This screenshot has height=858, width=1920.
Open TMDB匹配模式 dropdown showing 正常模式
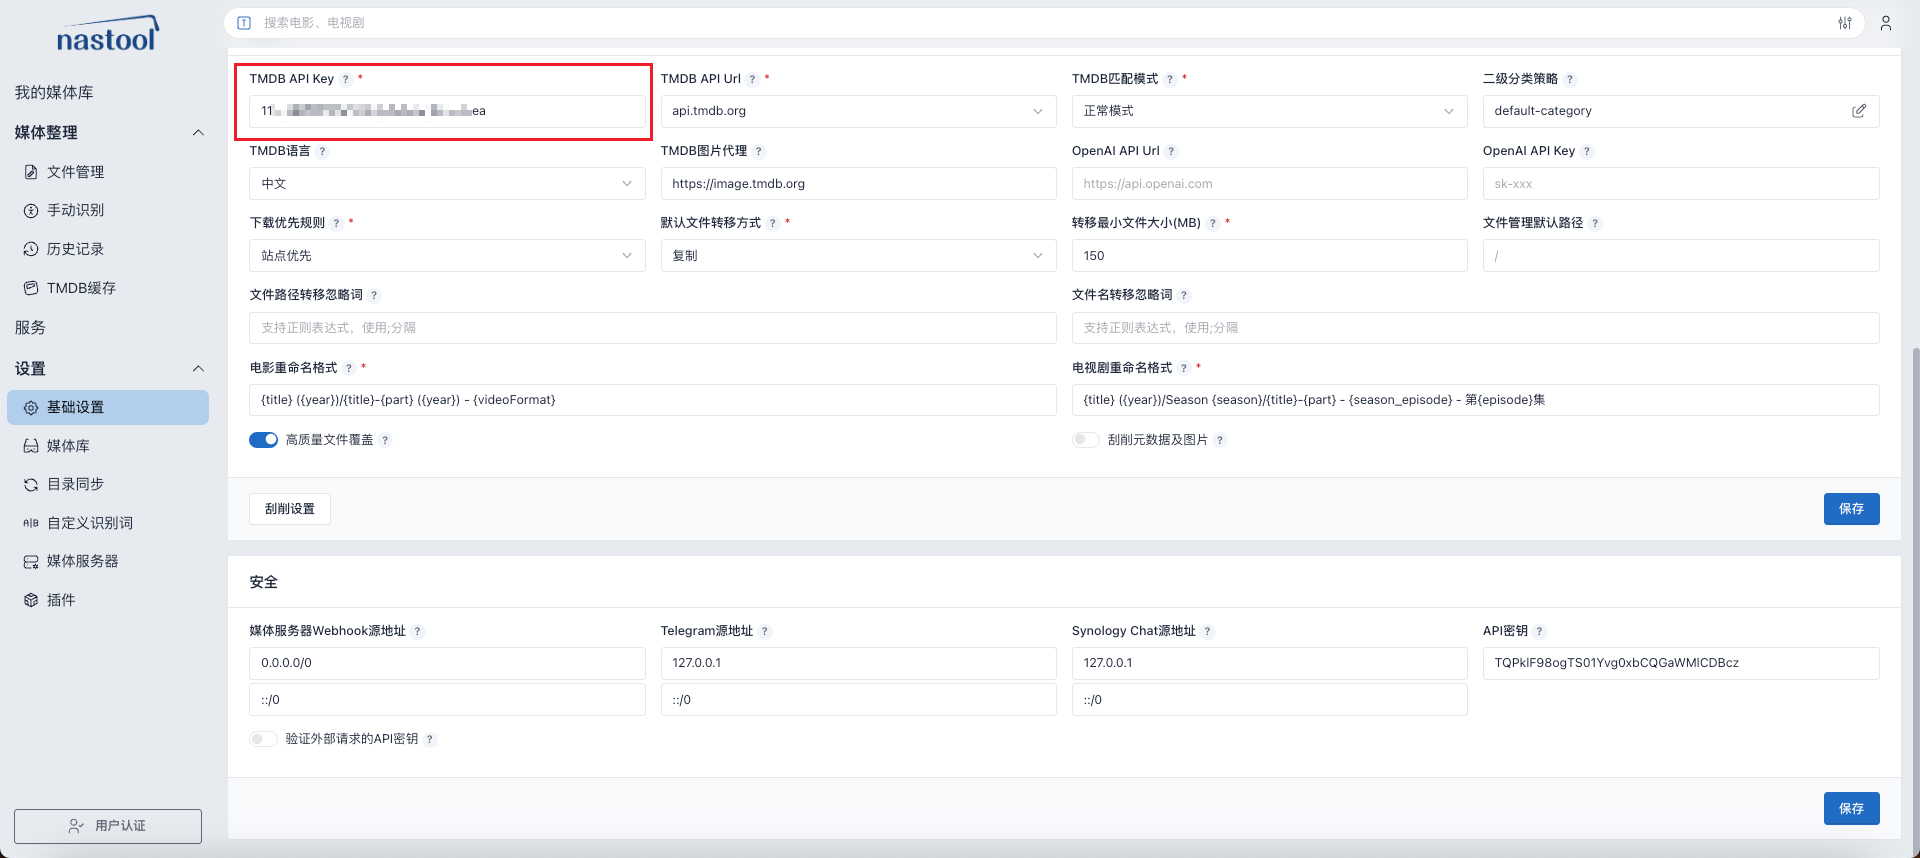[1269, 111]
